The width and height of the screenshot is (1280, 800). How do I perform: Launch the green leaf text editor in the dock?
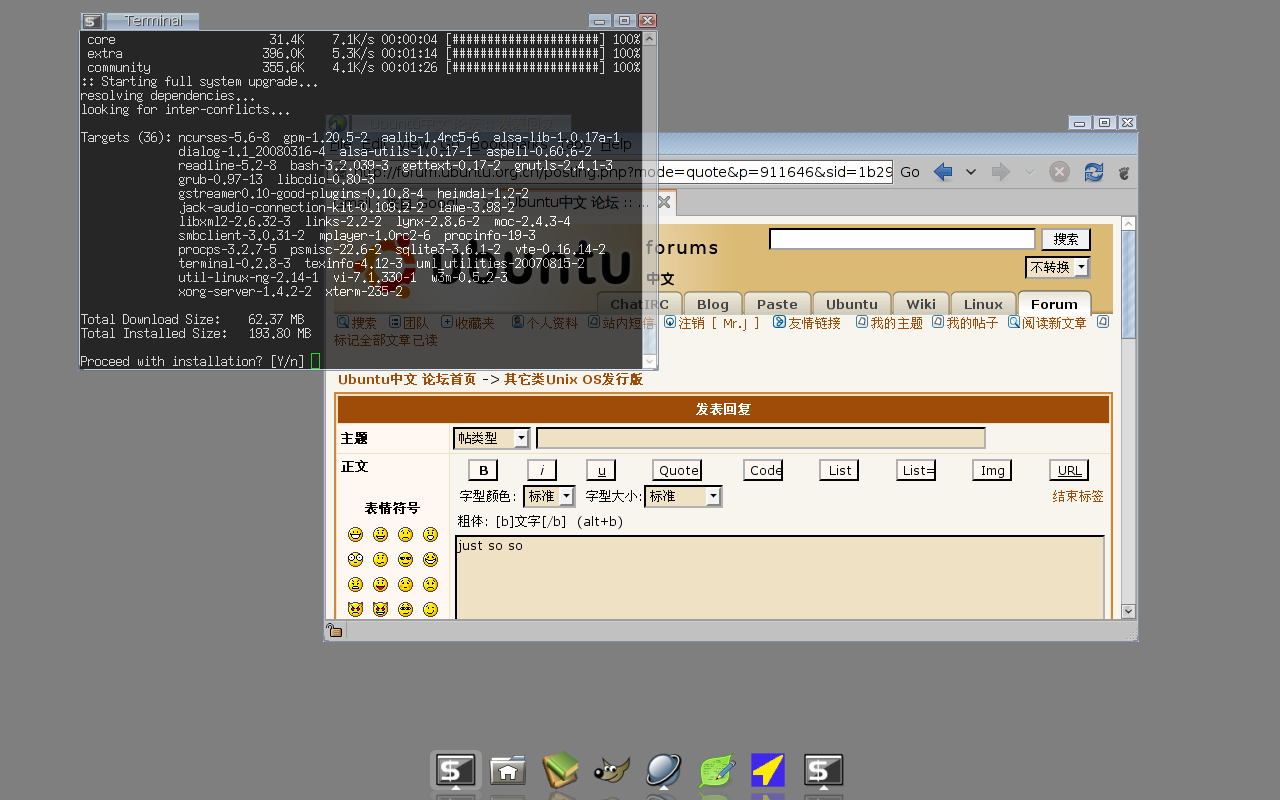717,771
